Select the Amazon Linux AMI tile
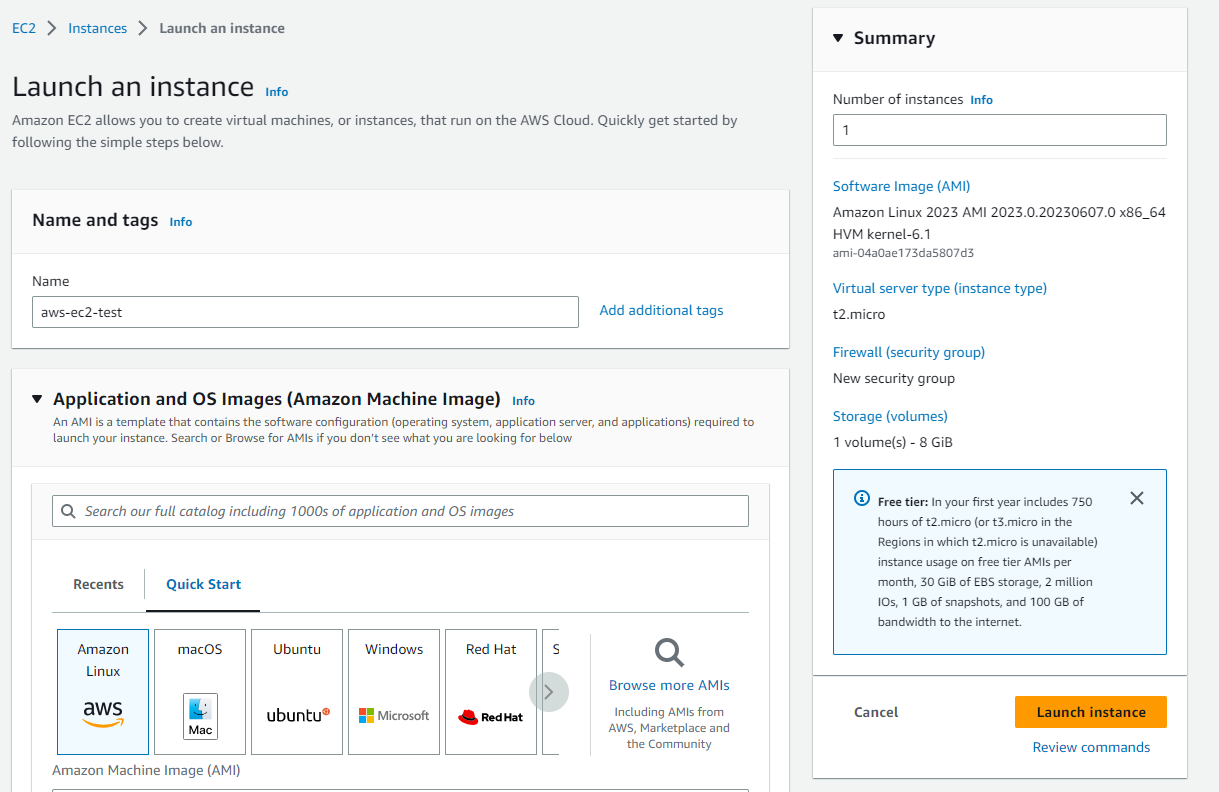1219x792 pixels. click(103, 691)
